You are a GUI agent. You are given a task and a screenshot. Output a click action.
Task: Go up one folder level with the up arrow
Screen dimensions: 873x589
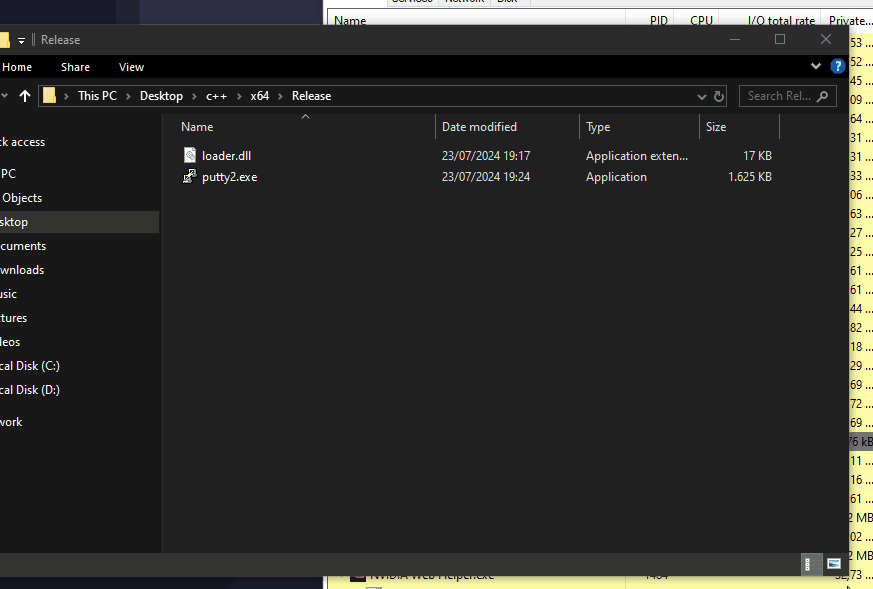click(22, 96)
